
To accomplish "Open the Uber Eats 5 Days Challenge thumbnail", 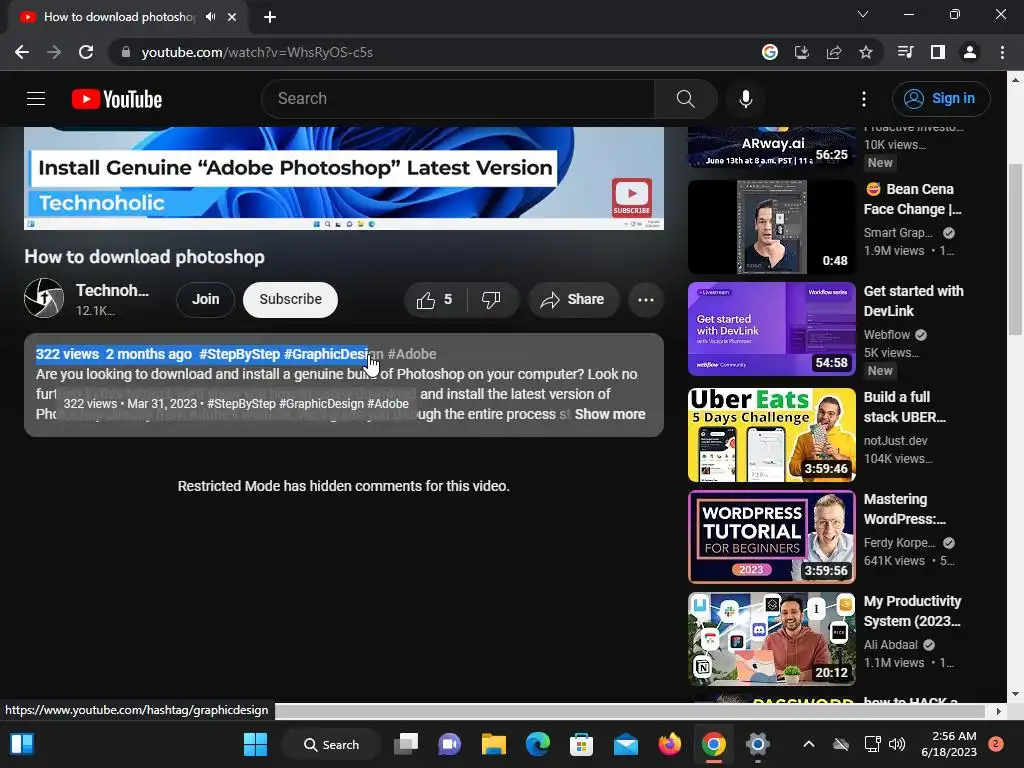I will click(771, 435).
